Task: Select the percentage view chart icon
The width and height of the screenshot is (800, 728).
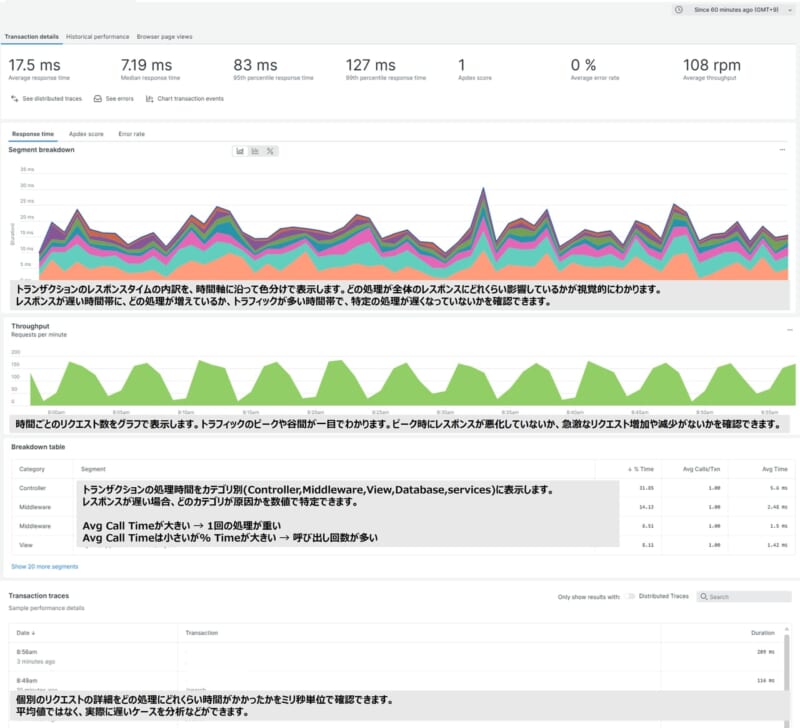Action: point(270,151)
